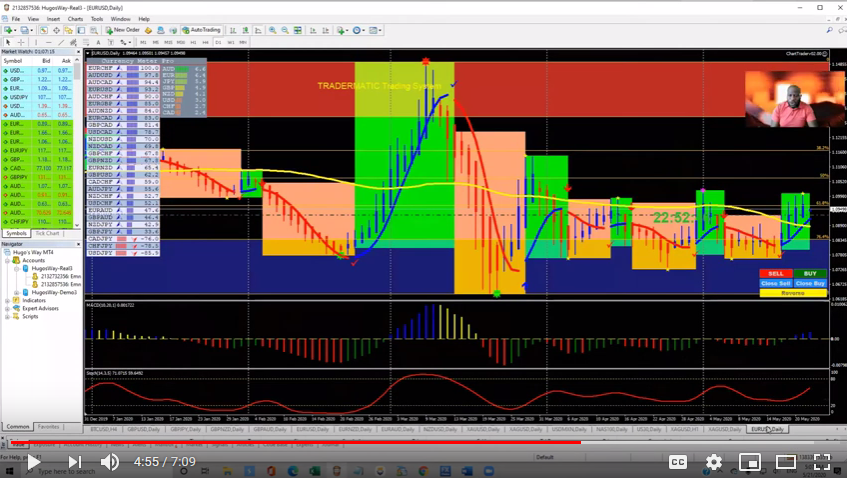Switch to the Tick Chart tab
Image resolution: width=847 pixels, height=478 pixels.
[47, 233]
